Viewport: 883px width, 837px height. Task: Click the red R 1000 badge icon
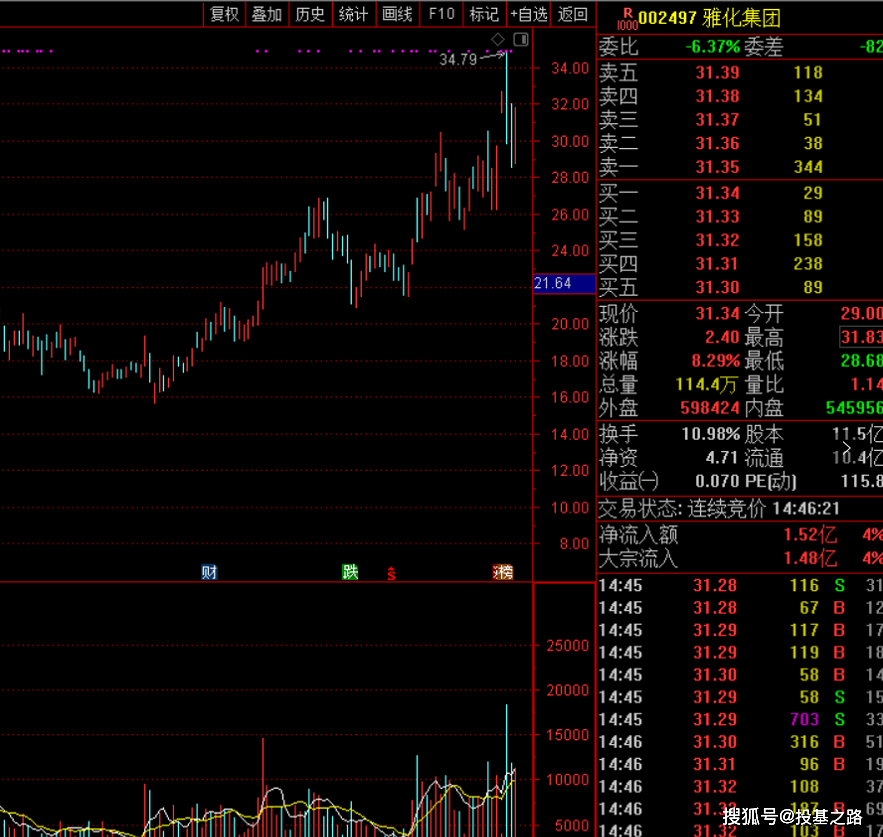[627, 19]
